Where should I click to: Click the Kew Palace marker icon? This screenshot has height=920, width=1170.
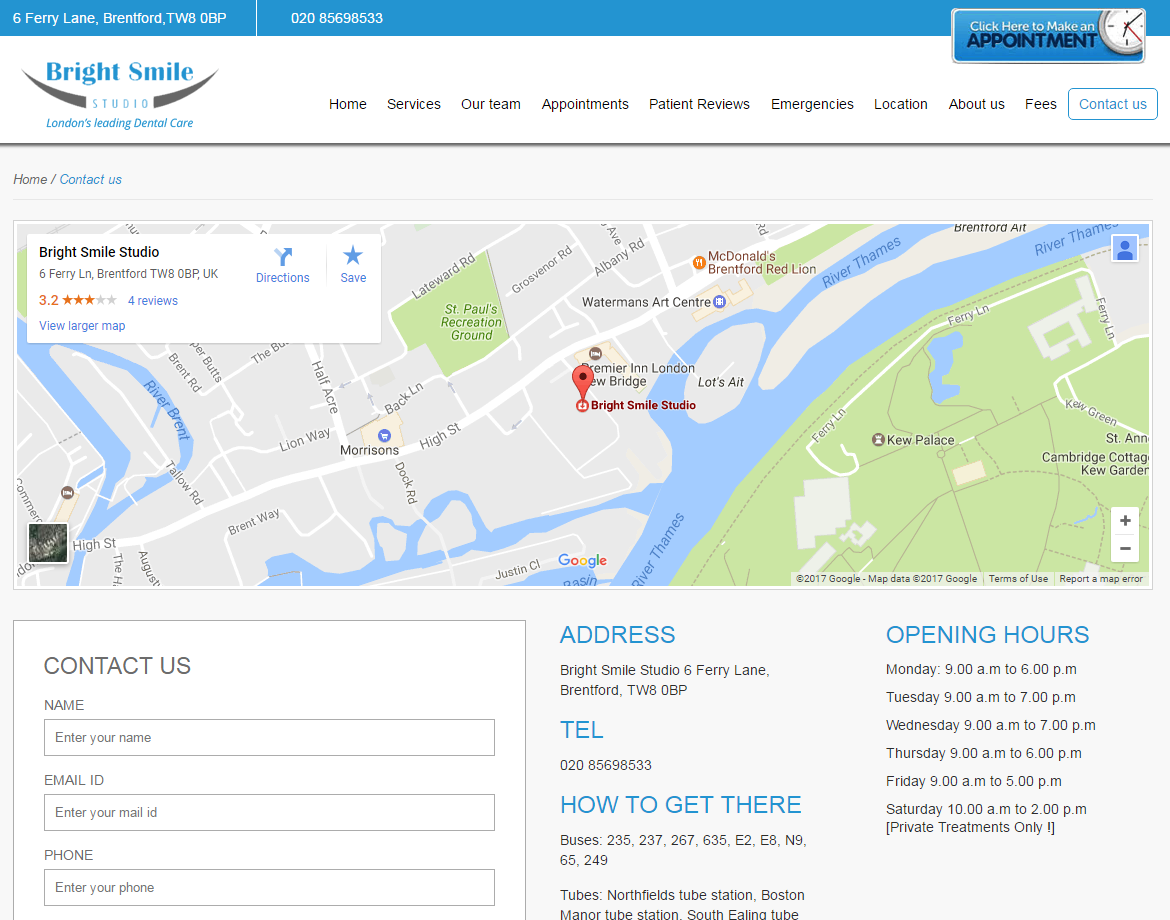(878, 439)
